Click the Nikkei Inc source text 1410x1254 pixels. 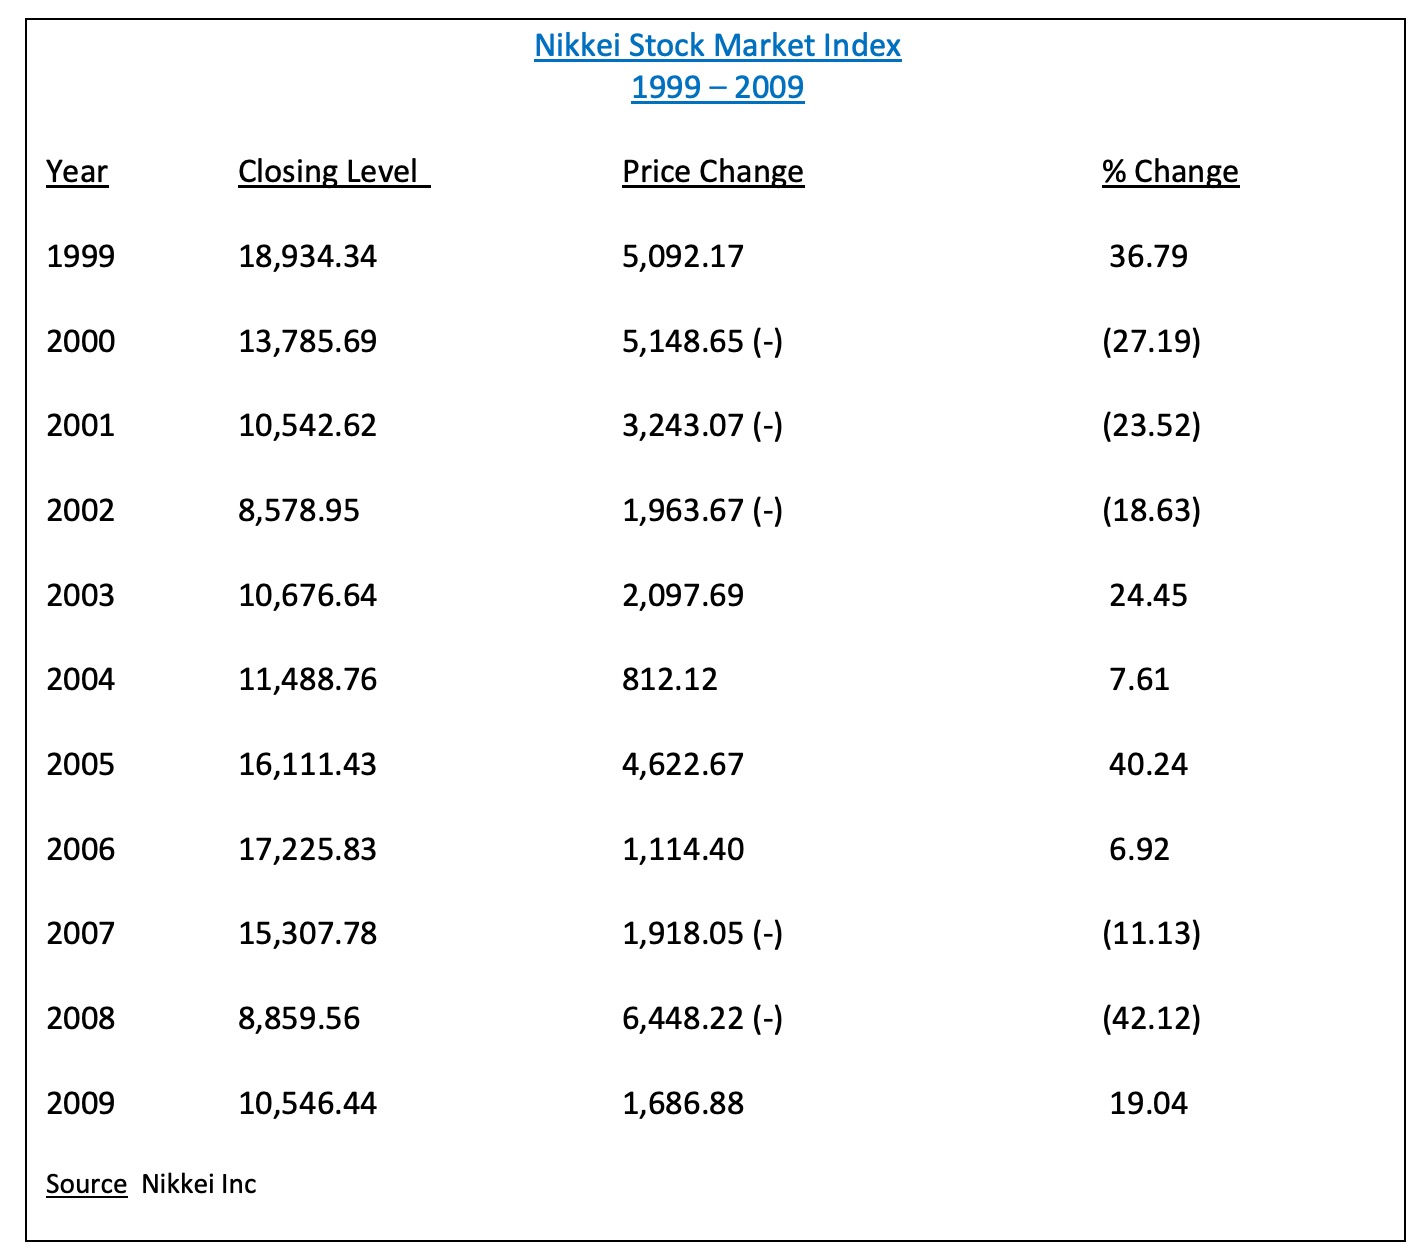199,1184
